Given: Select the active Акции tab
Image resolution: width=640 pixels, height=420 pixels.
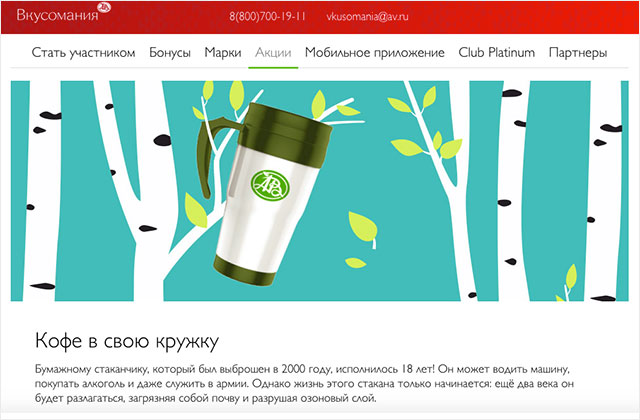Looking at the screenshot, I should point(273,53).
